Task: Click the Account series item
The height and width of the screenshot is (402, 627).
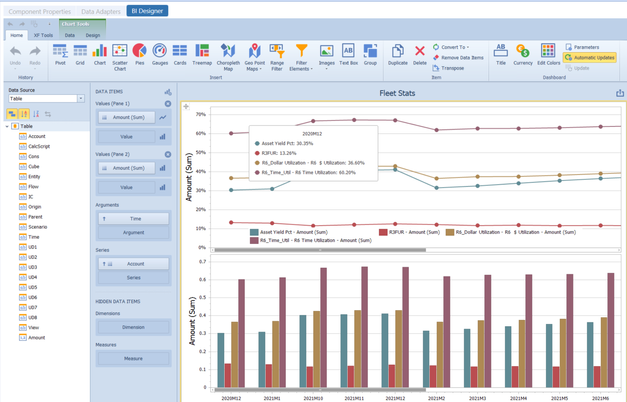Action: coord(134,264)
